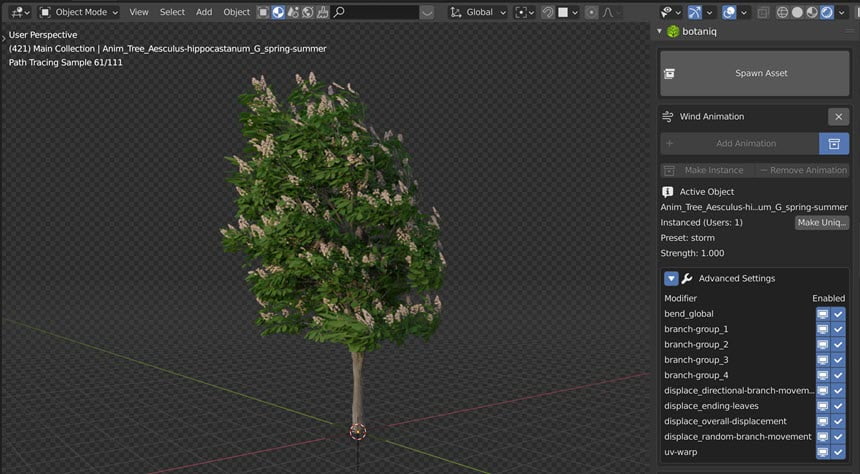Uncheck the branch-group_2 enabled checkbox
The image size is (860, 474).
click(838, 345)
